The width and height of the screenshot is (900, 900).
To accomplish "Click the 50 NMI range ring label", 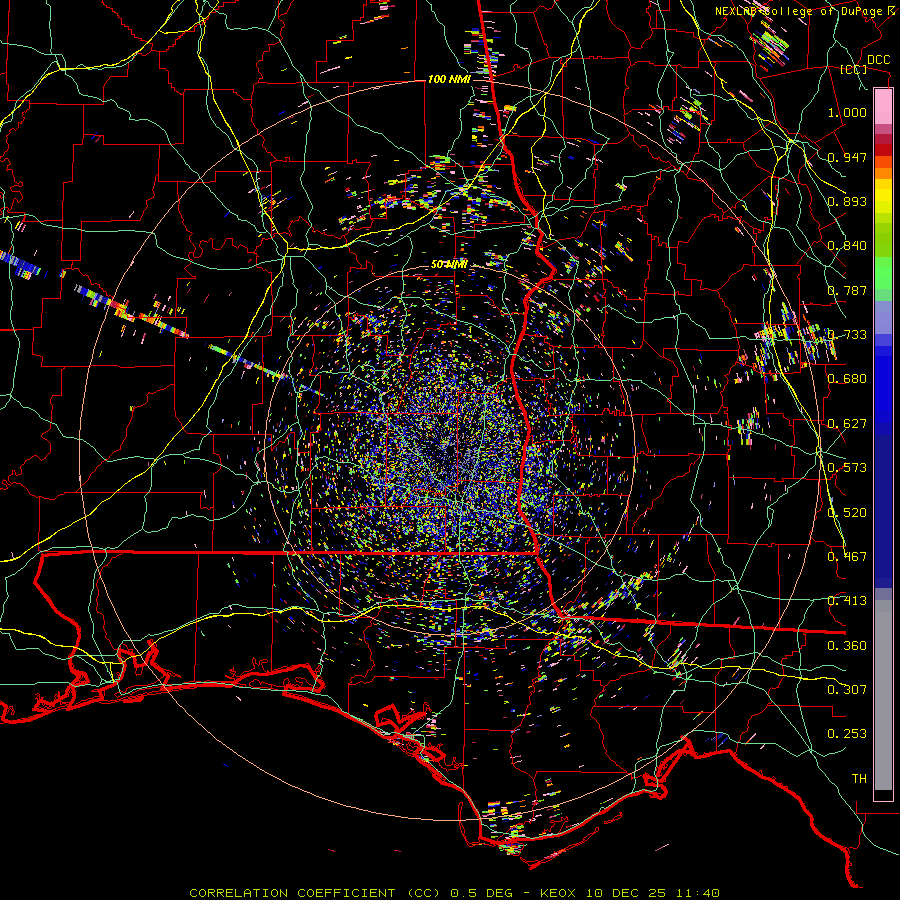I will point(449,265).
